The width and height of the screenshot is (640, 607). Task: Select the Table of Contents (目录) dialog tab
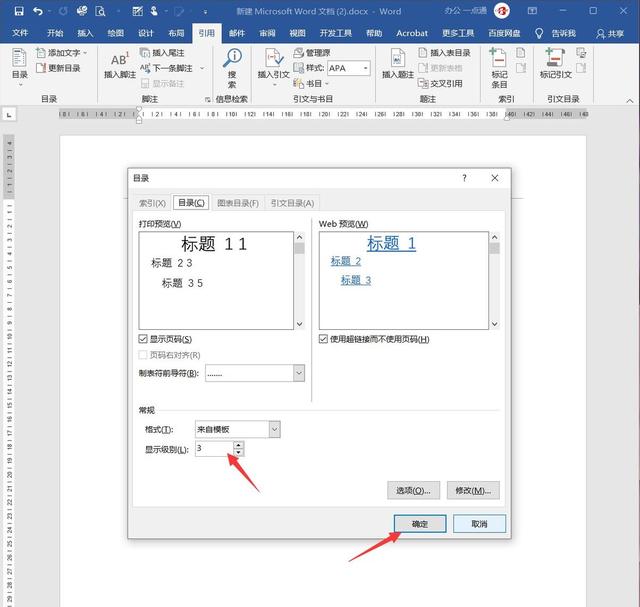[x=191, y=202]
